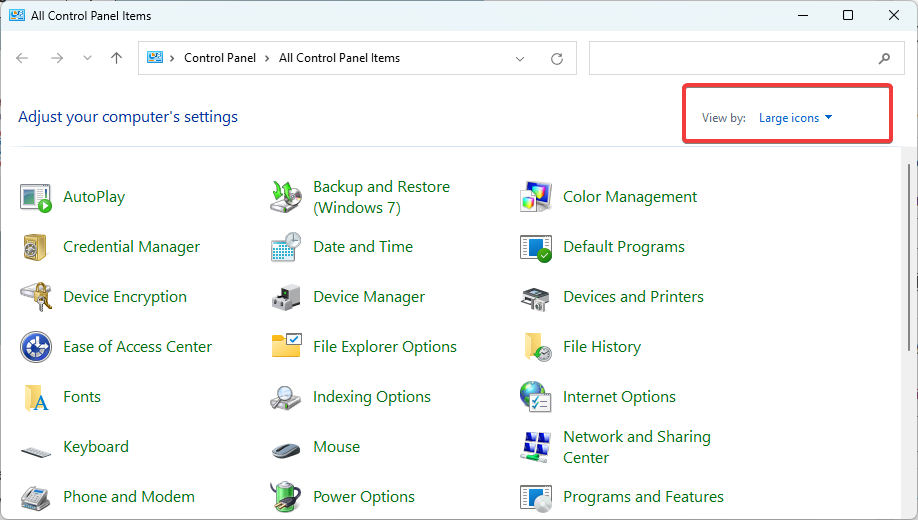Open the Color Management icon
The image size is (918, 520).
536,197
